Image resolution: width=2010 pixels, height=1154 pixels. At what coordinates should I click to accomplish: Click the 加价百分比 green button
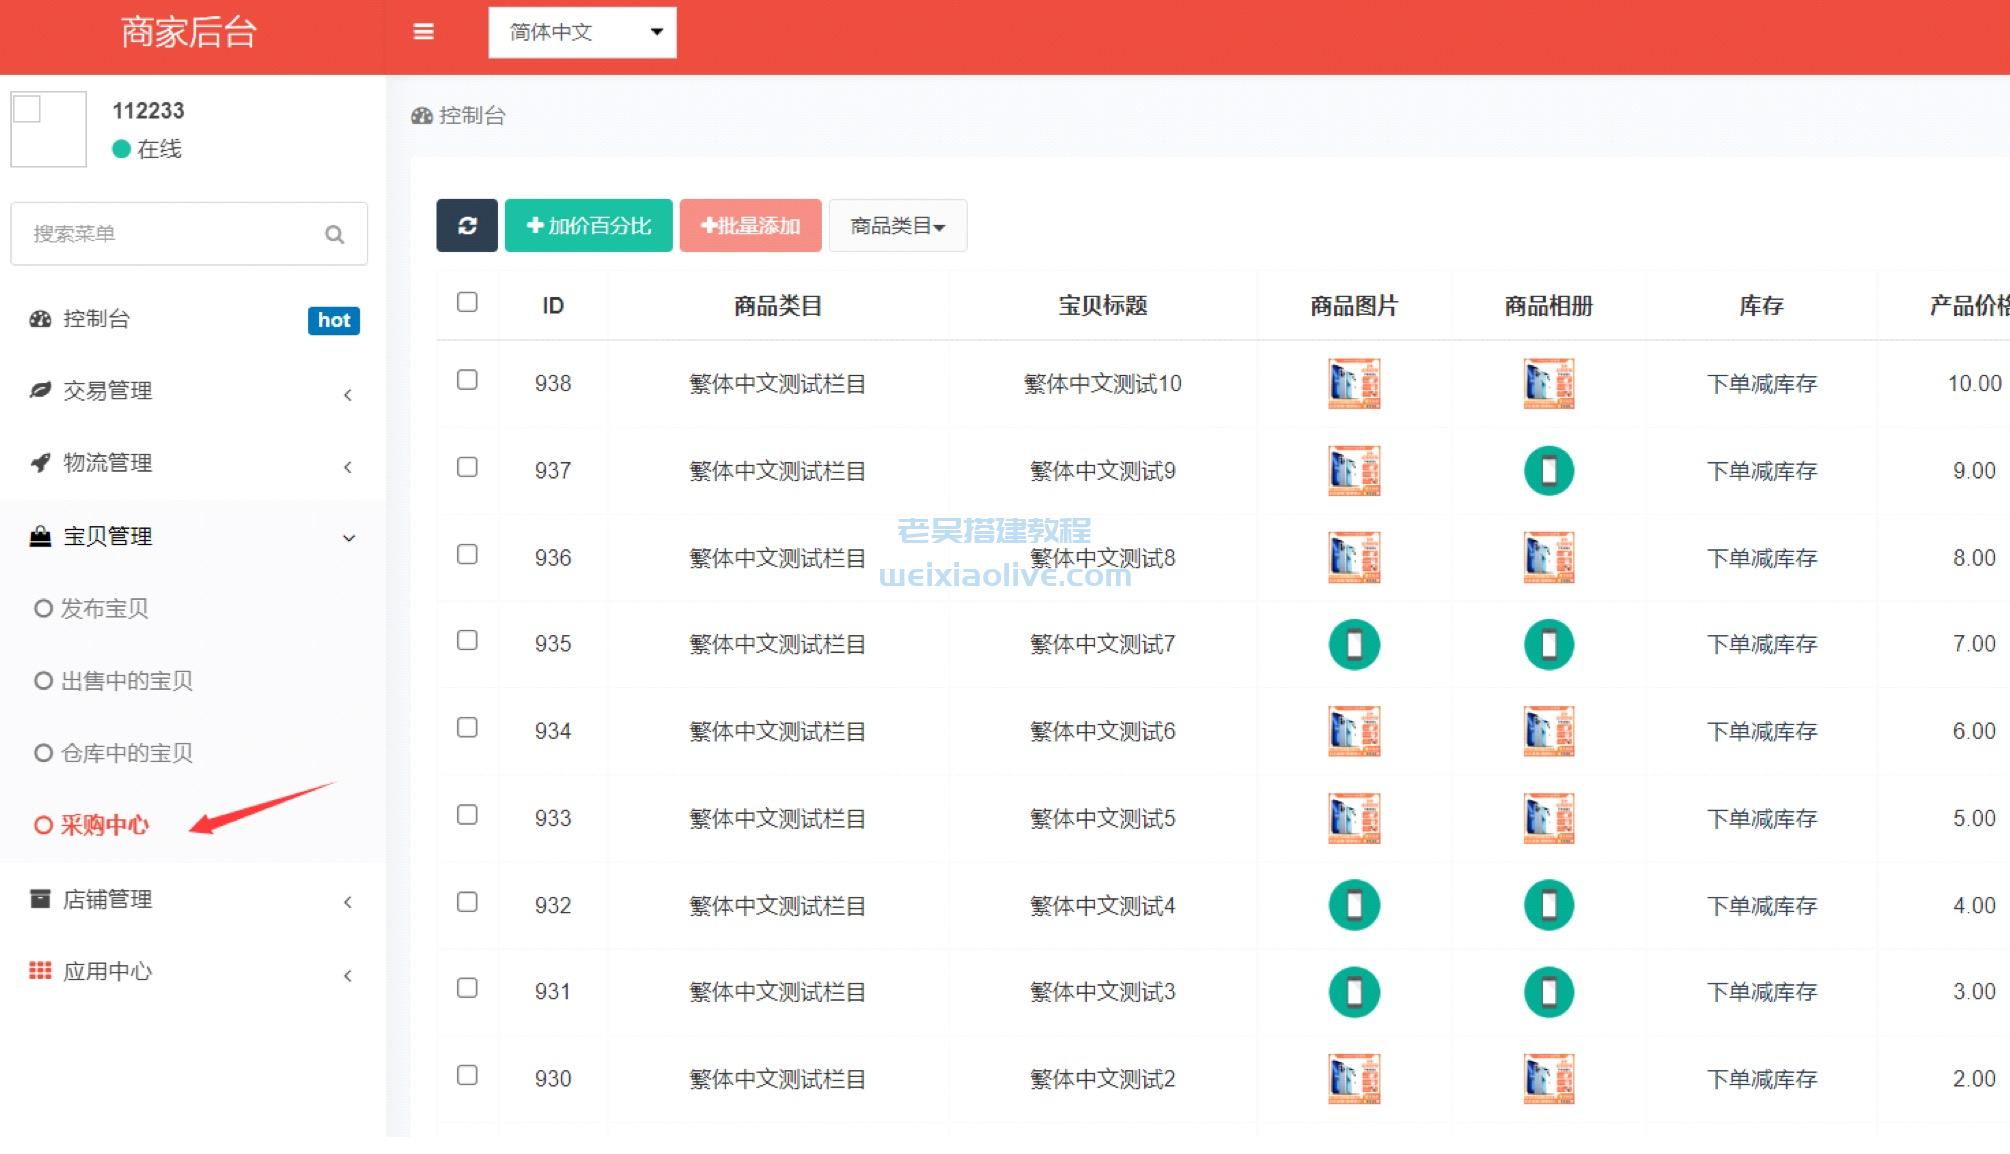588,226
